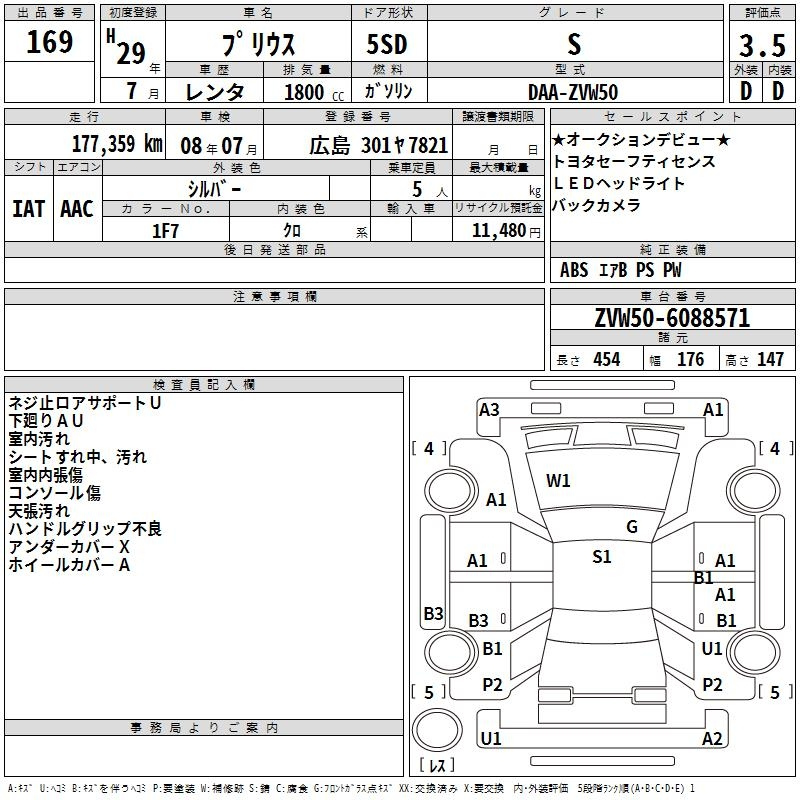Viewport: 800px width, 800px height.
Task: Select the car name プリウス
Action: click(257, 46)
